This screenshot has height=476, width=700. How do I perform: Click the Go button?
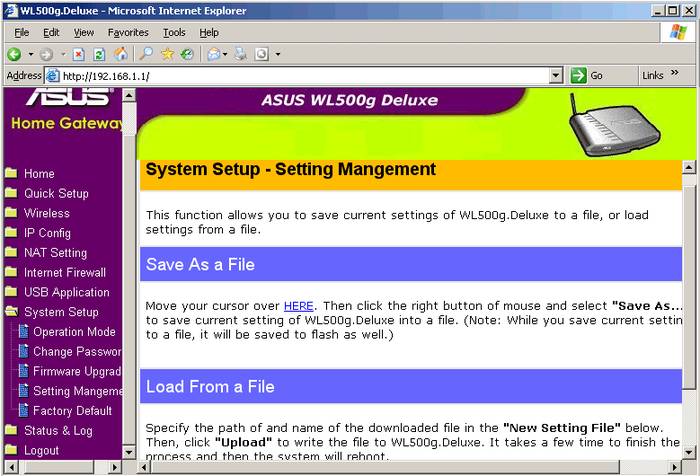590,76
